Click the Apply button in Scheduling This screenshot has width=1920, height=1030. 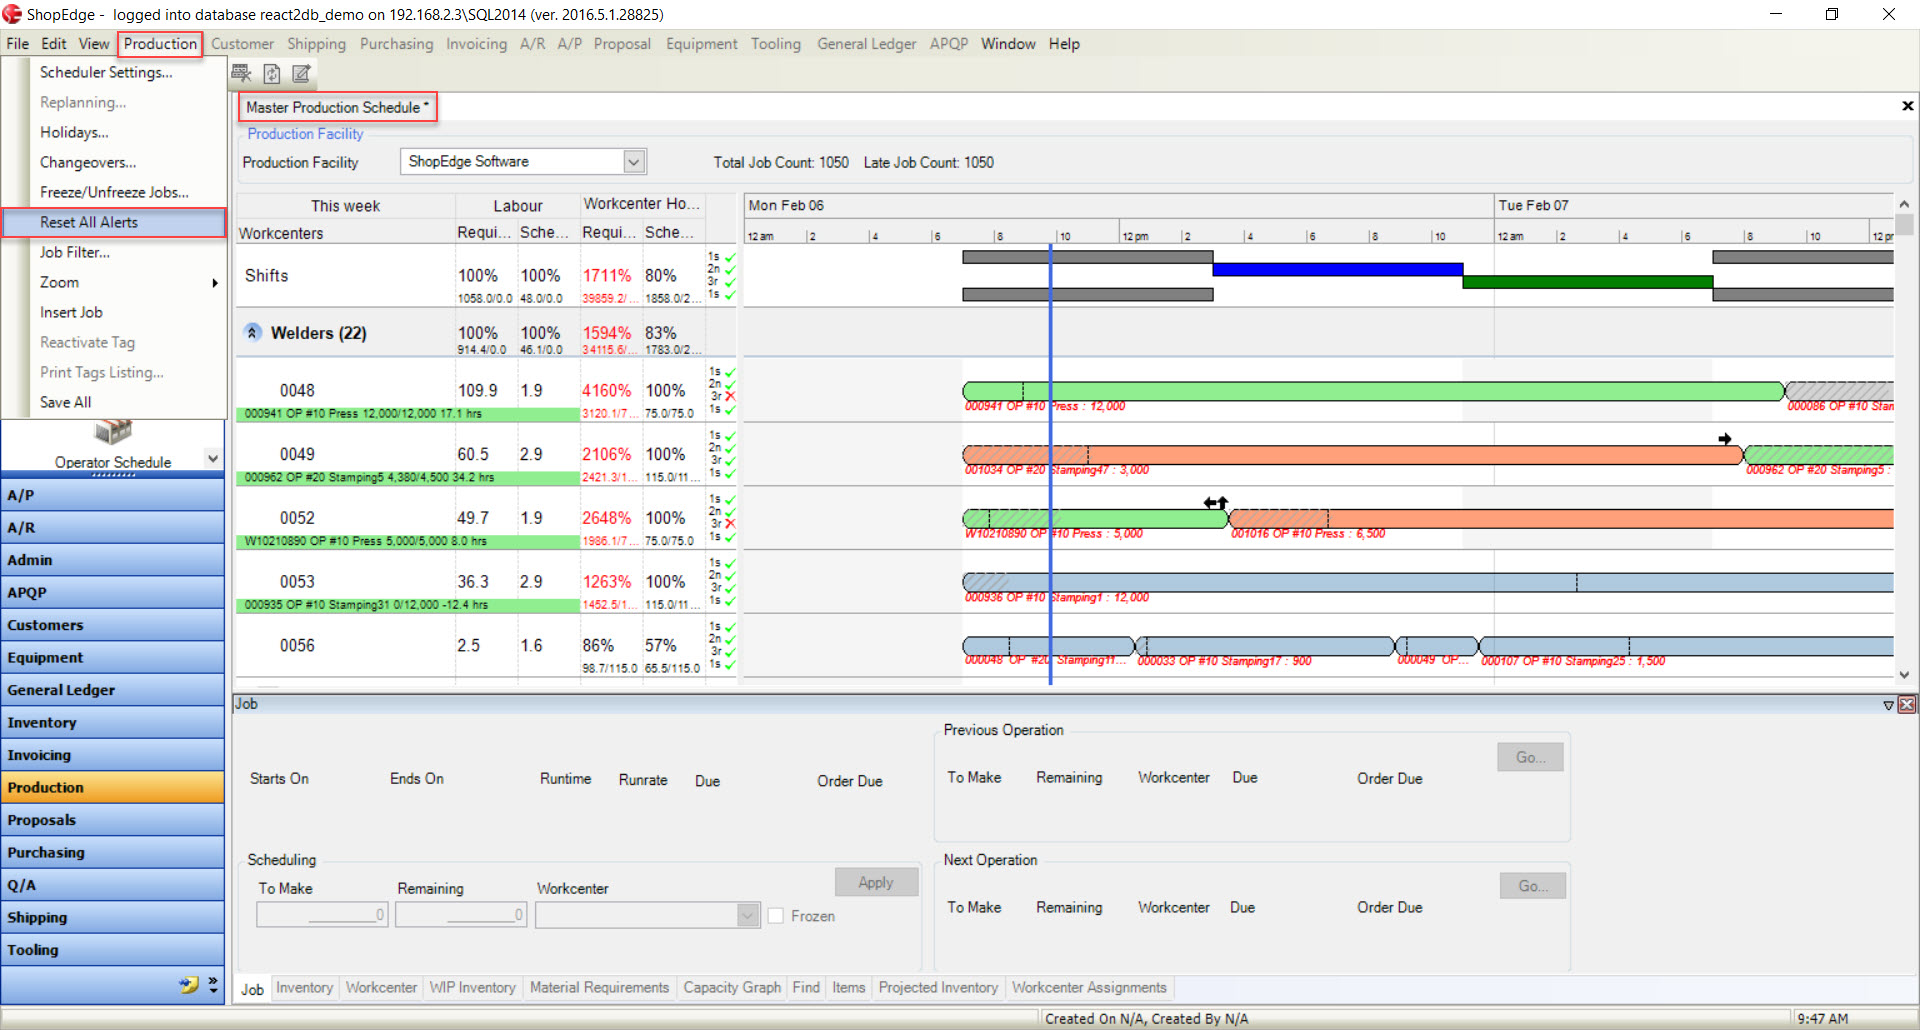coord(876,882)
